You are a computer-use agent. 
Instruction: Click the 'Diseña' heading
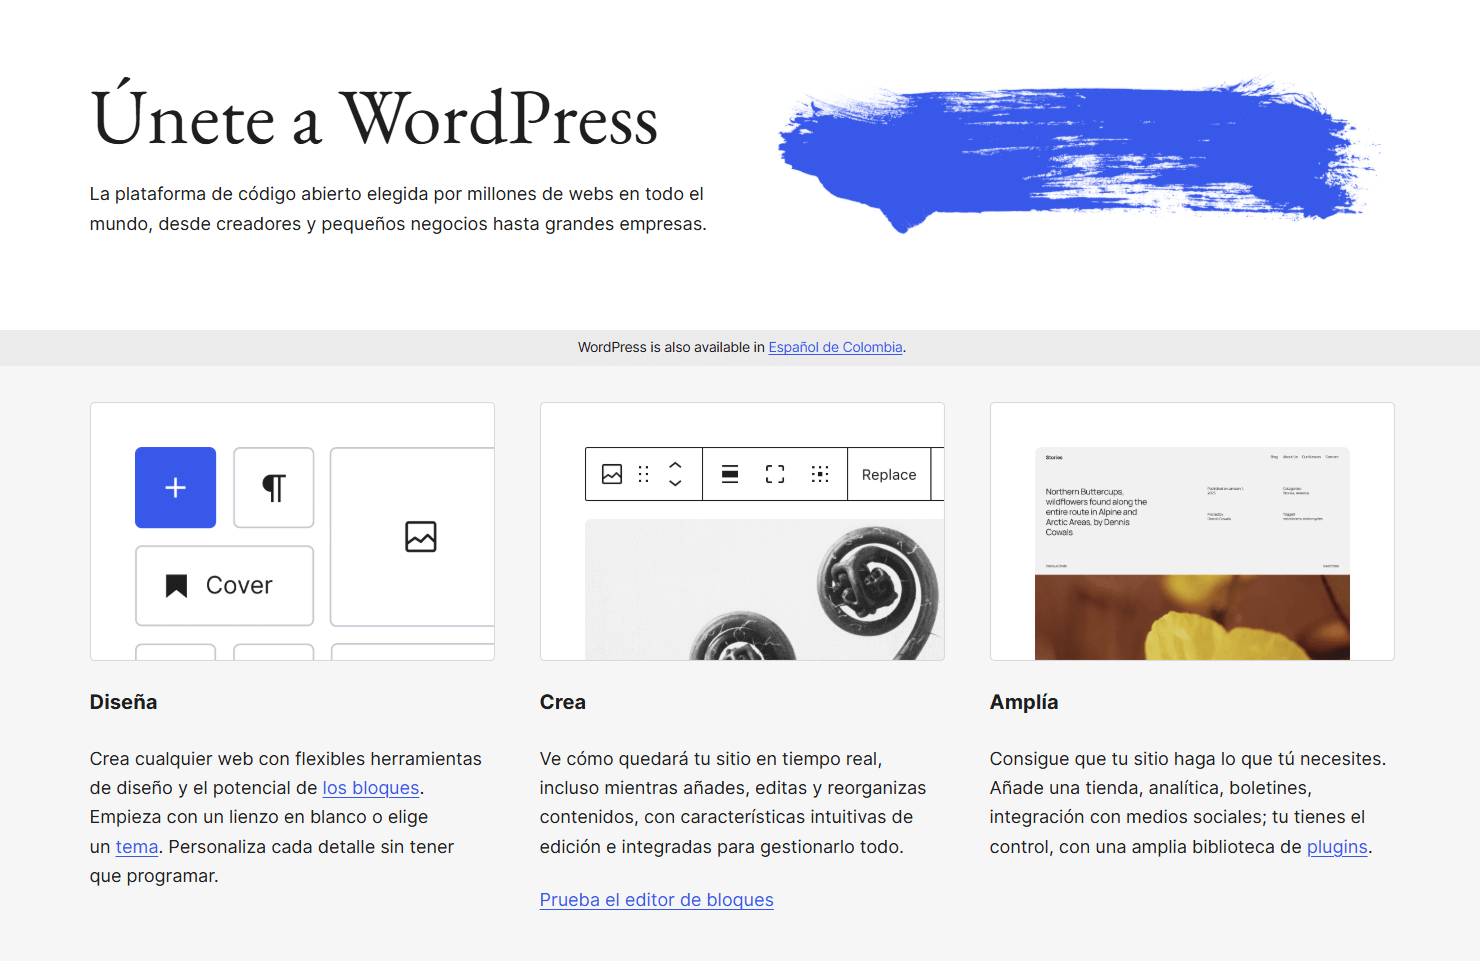pyautogui.click(x=123, y=702)
